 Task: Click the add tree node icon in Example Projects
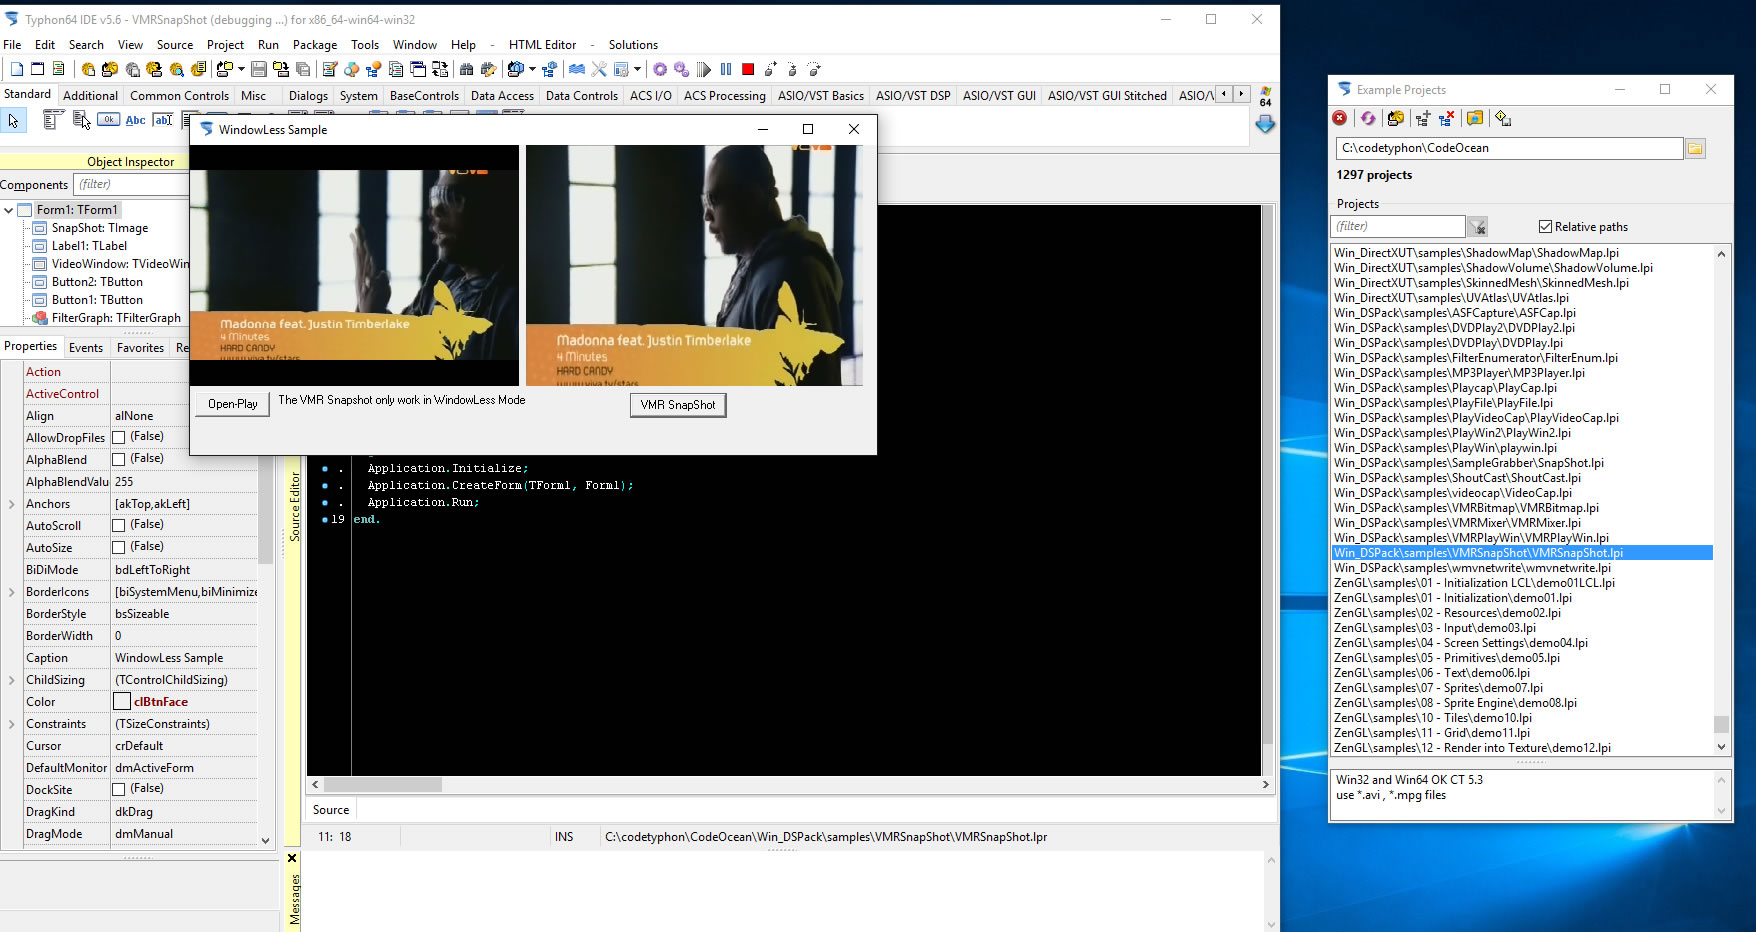(x=1422, y=118)
